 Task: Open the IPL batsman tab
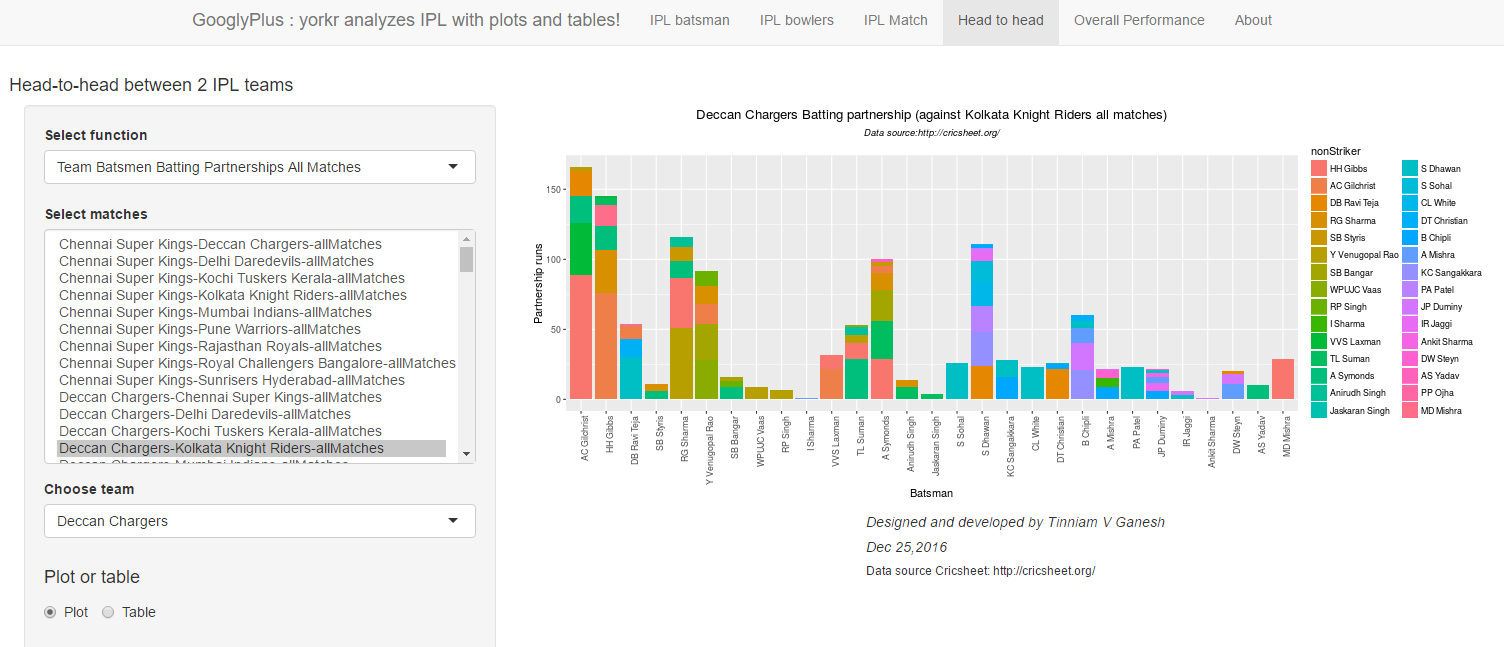pyautogui.click(x=689, y=20)
